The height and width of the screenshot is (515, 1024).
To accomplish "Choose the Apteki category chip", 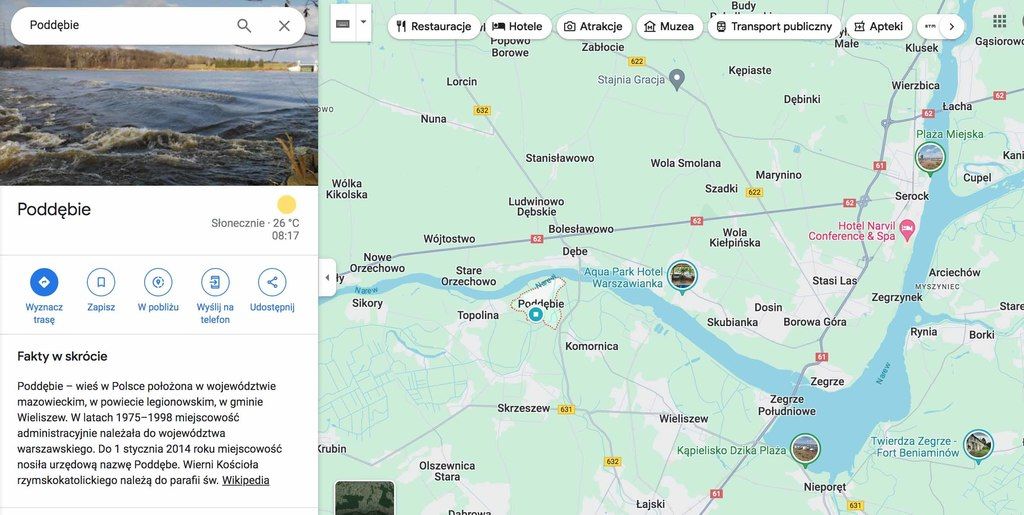I will tap(879, 27).
